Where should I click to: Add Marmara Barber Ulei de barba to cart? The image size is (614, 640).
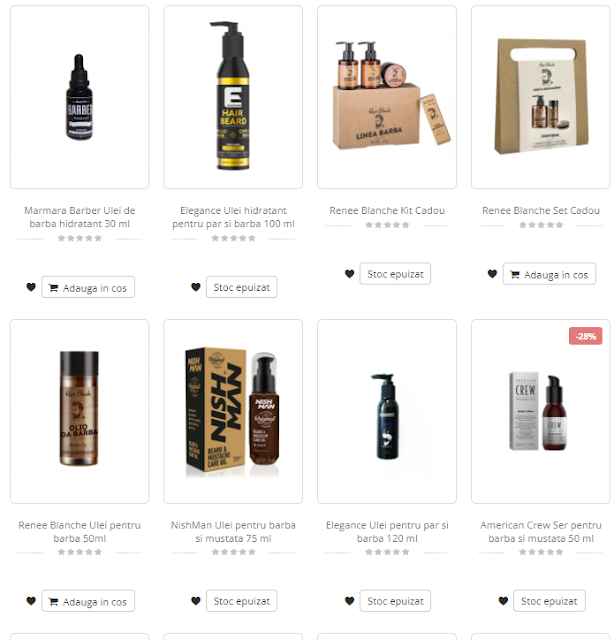click(88, 287)
